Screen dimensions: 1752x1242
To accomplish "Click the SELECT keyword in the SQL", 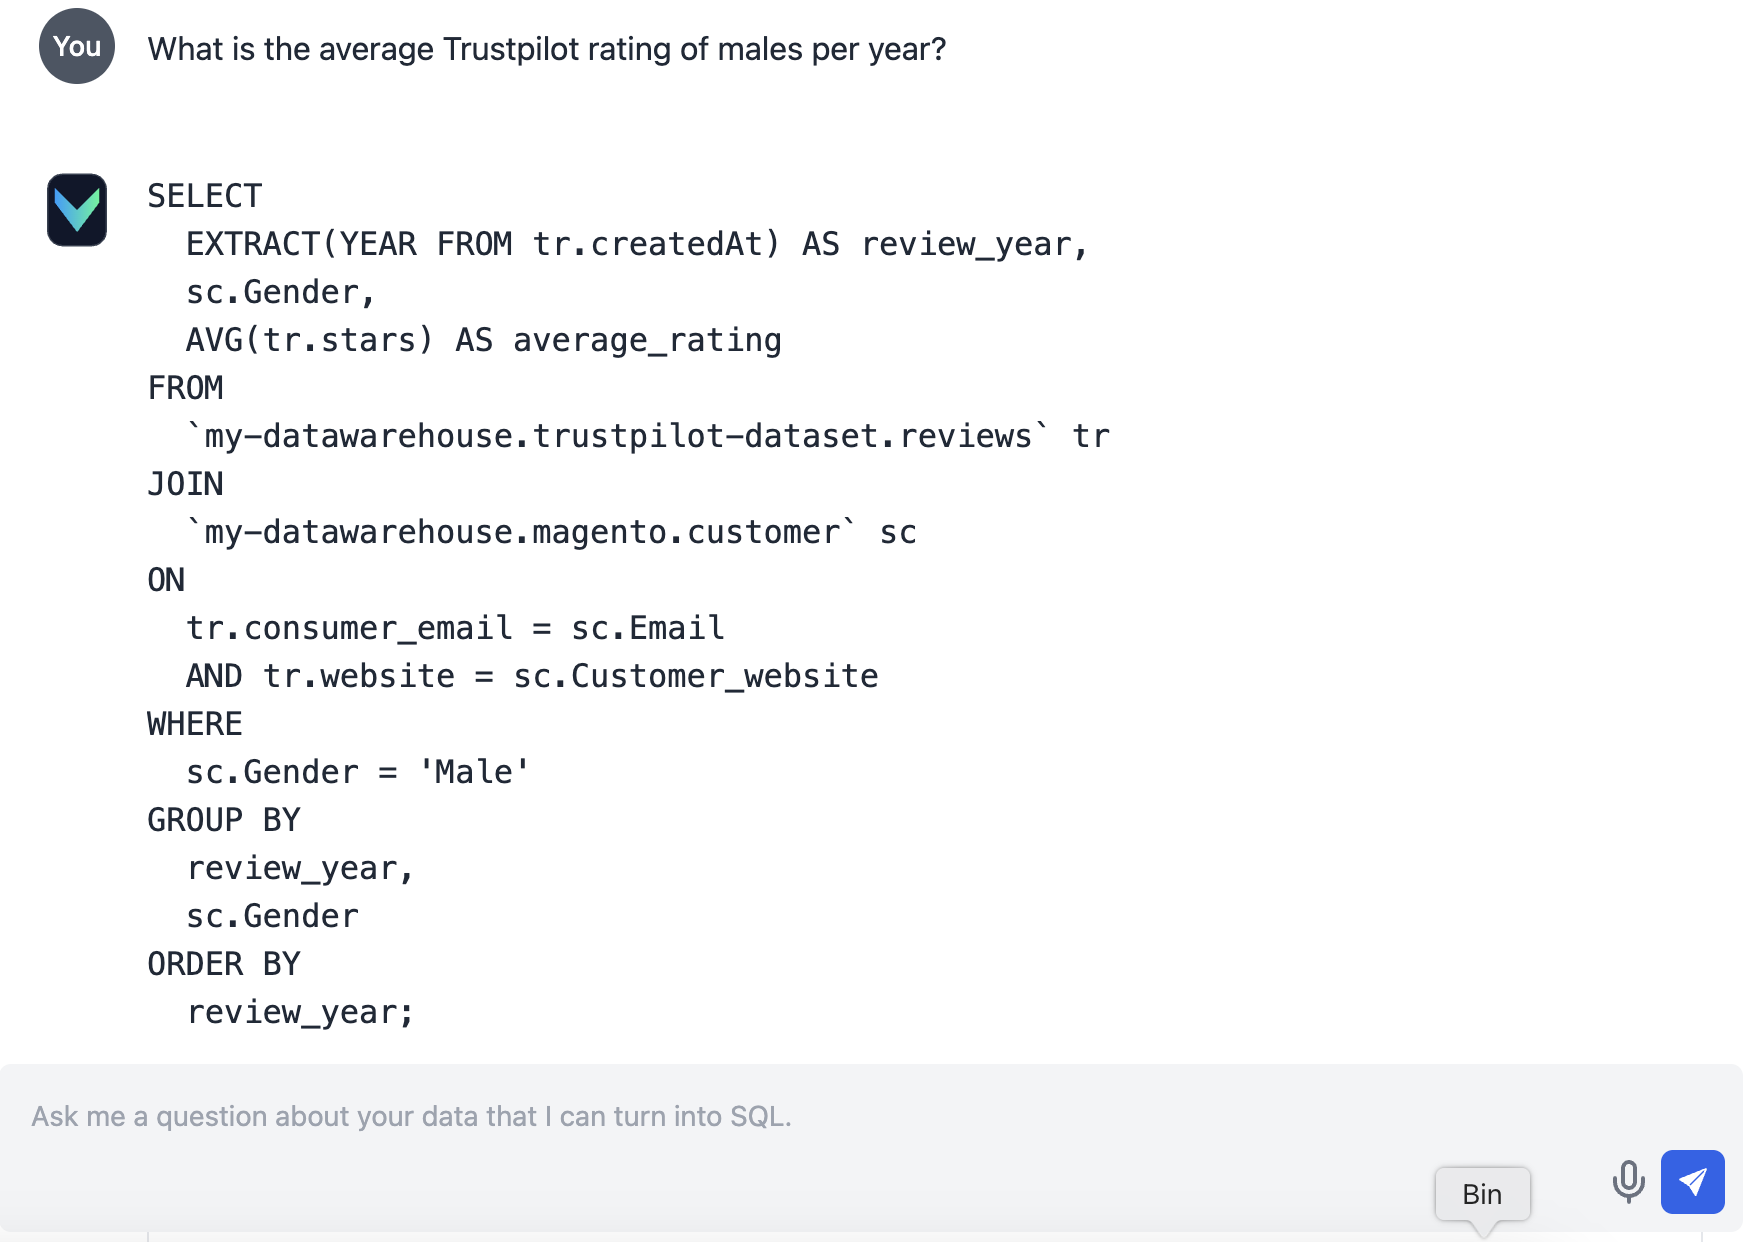I will point(205,196).
